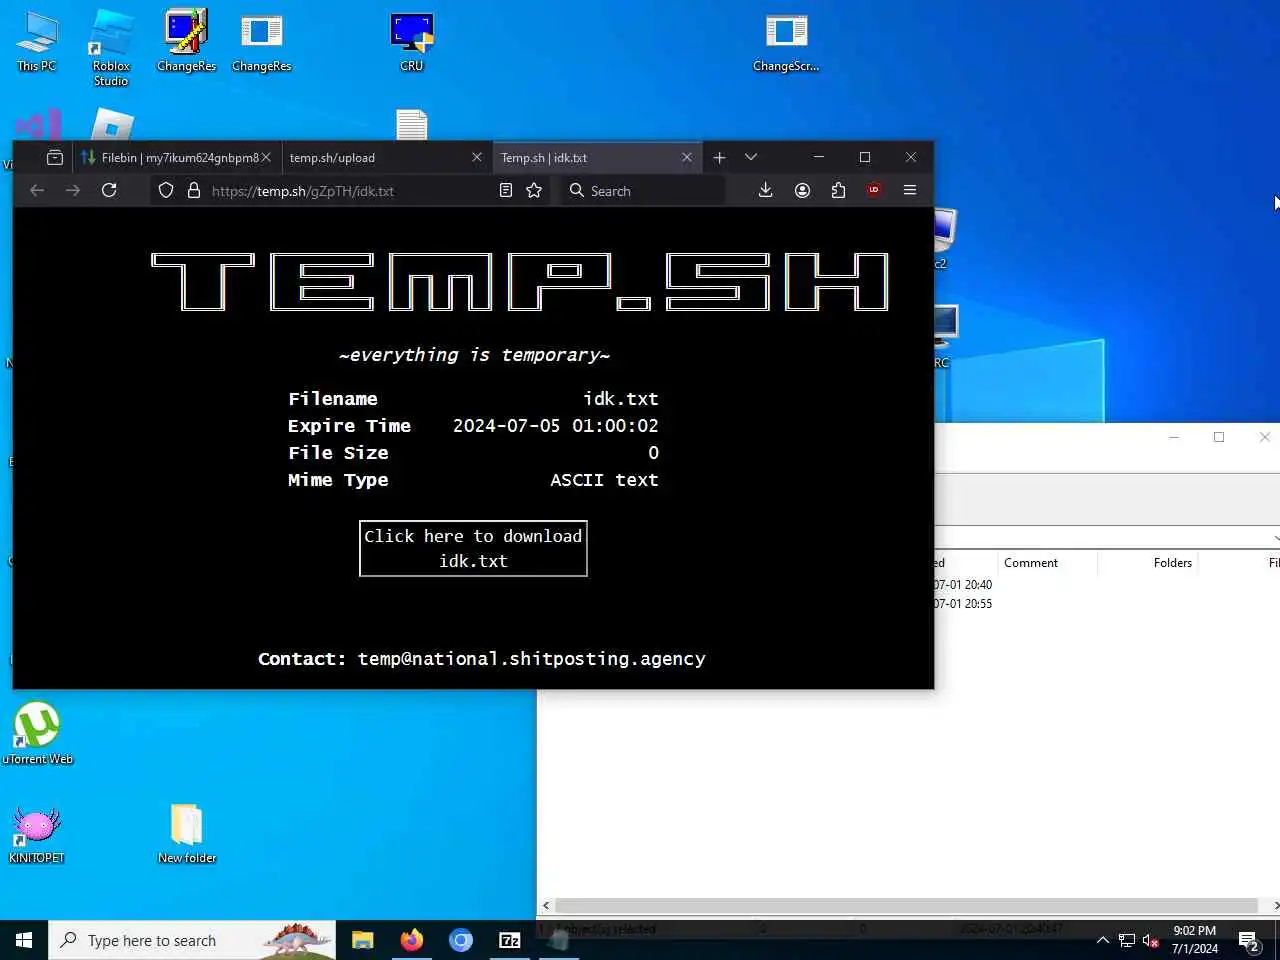Select the CRU desktop icon
This screenshot has width=1280, height=960.
click(x=411, y=42)
